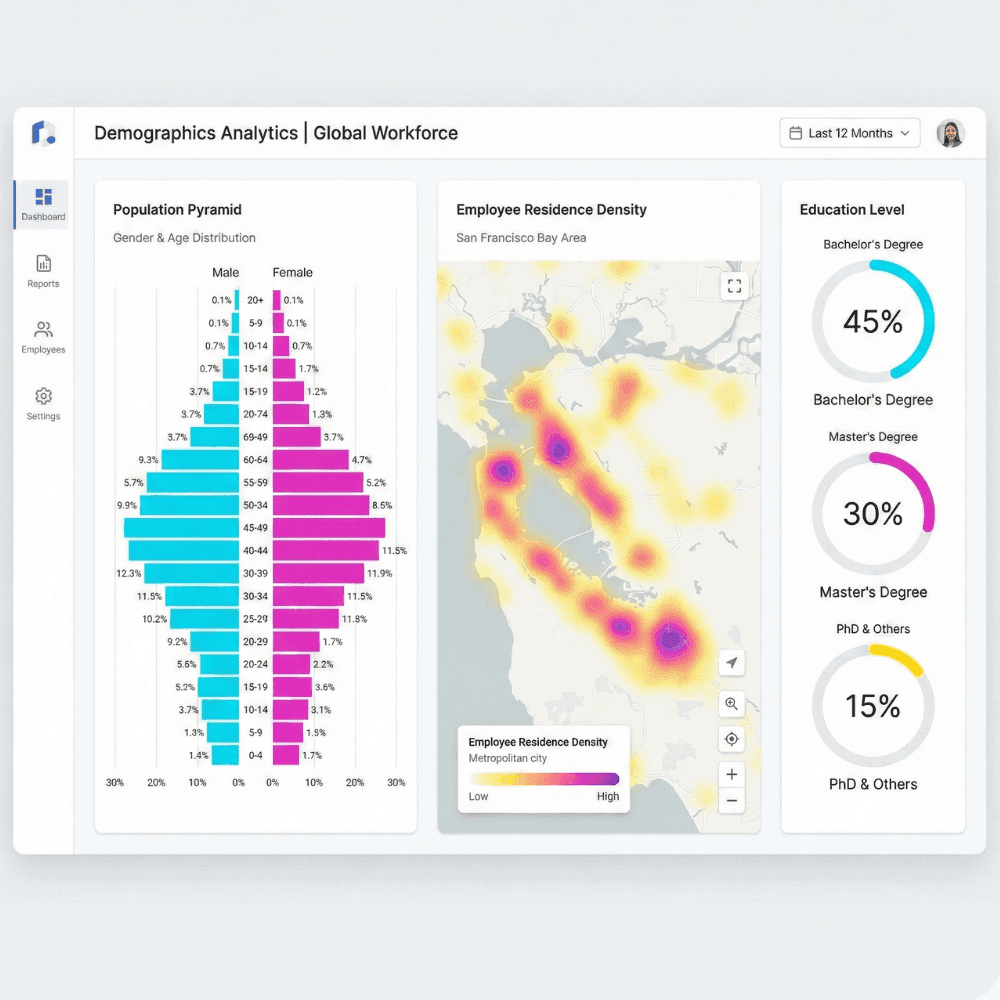1000x1000 pixels.
Task: Open the Dashboard sidebar icon
Action: tap(43, 197)
